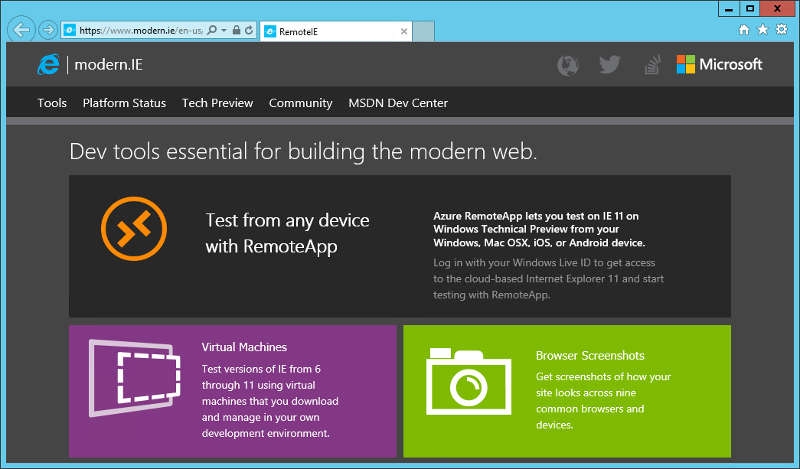Click 'Dev tools essential' page heading

pyautogui.click(x=303, y=152)
